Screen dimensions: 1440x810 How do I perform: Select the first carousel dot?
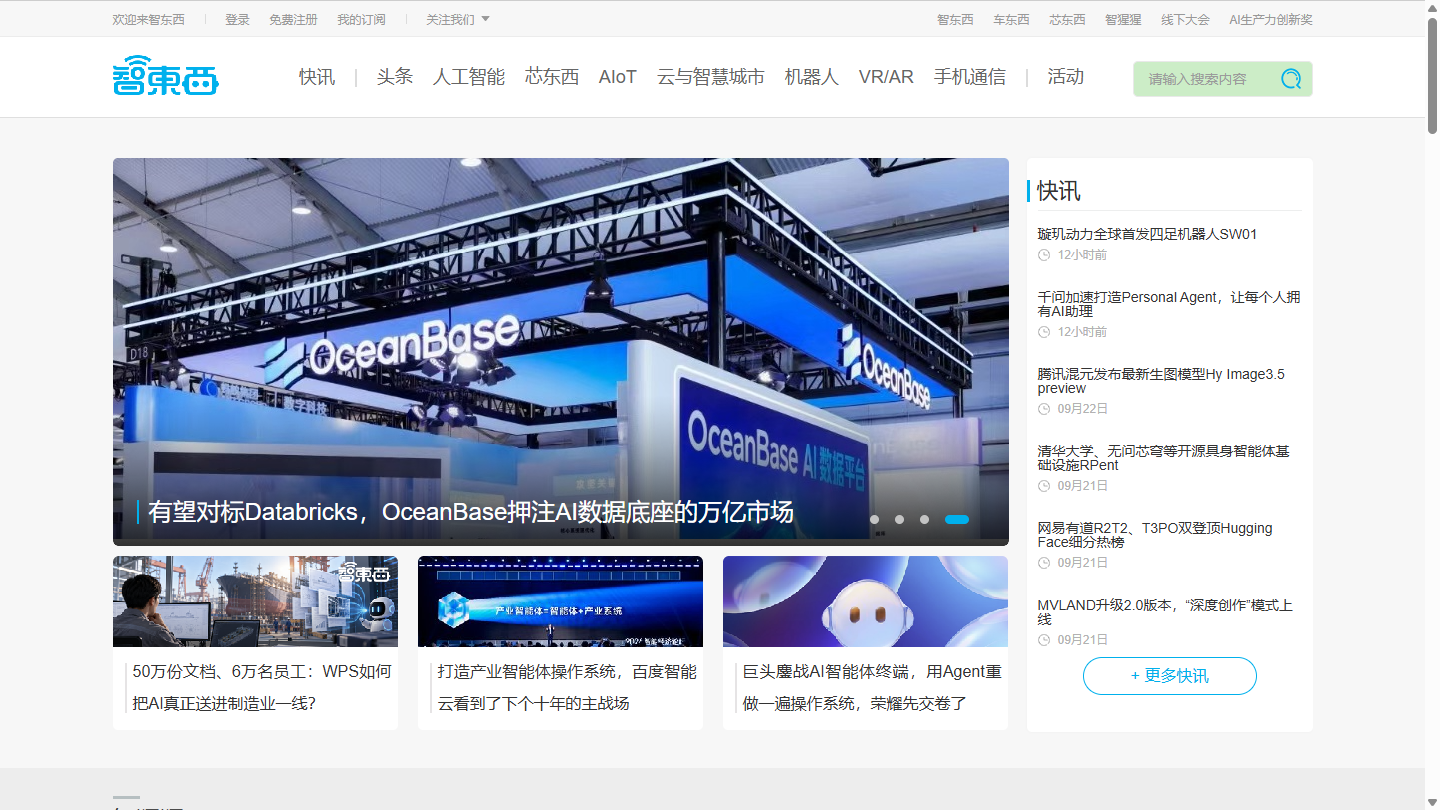click(x=875, y=520)
